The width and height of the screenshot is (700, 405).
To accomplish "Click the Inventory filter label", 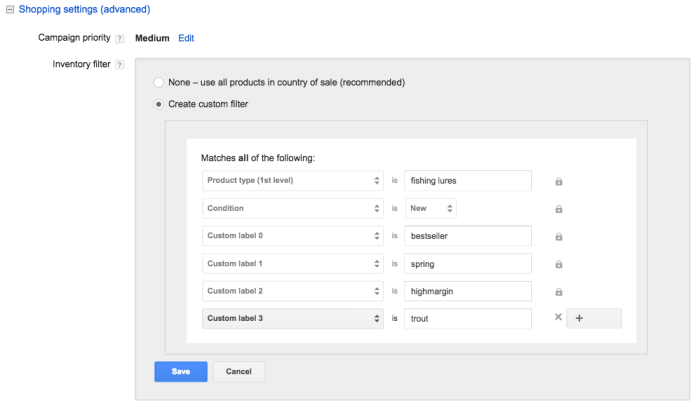I will (81, 64).
